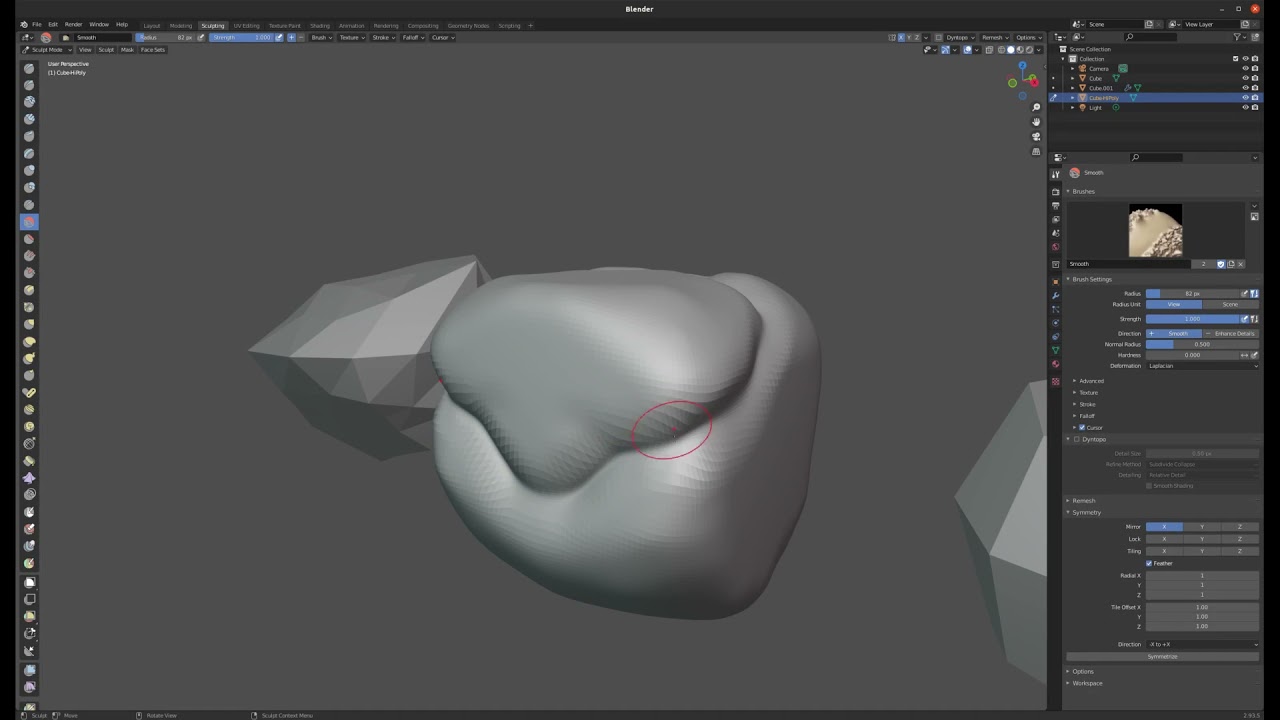The width and height of the screenshot is (1280, 720).
Task: Expand the Advanced subpanel
Action: pyautogui.click(x=1090, y=381)
